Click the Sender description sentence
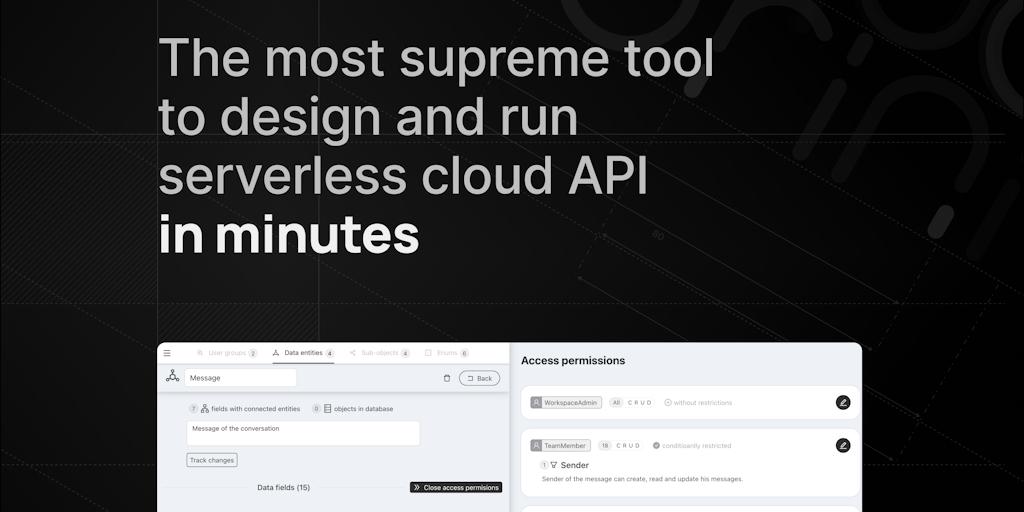 tap(642, 479)
